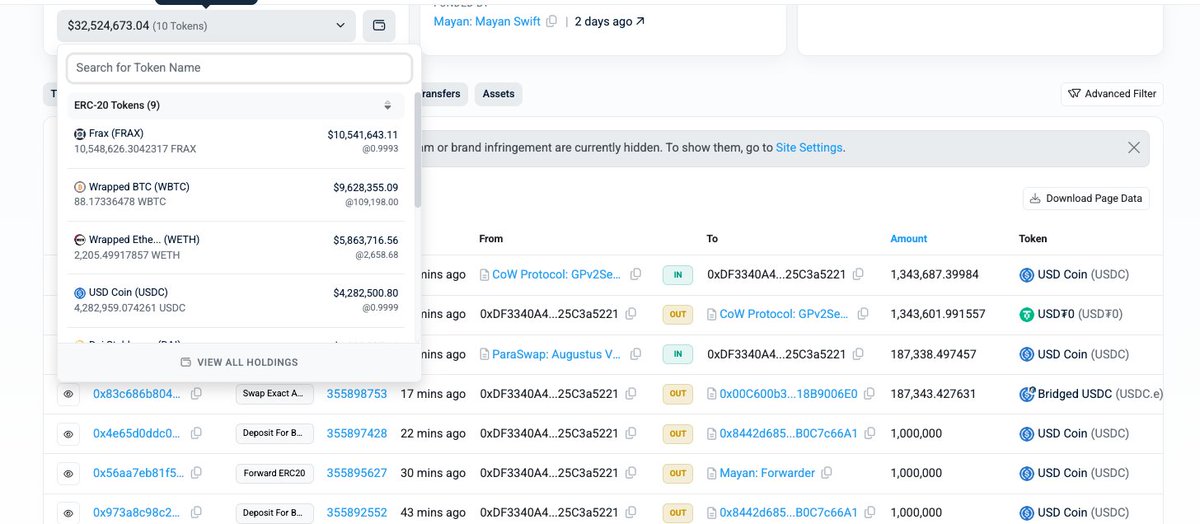Open the Site Settings link
This screenshot has width=1200, height=524.
point(809,147)
